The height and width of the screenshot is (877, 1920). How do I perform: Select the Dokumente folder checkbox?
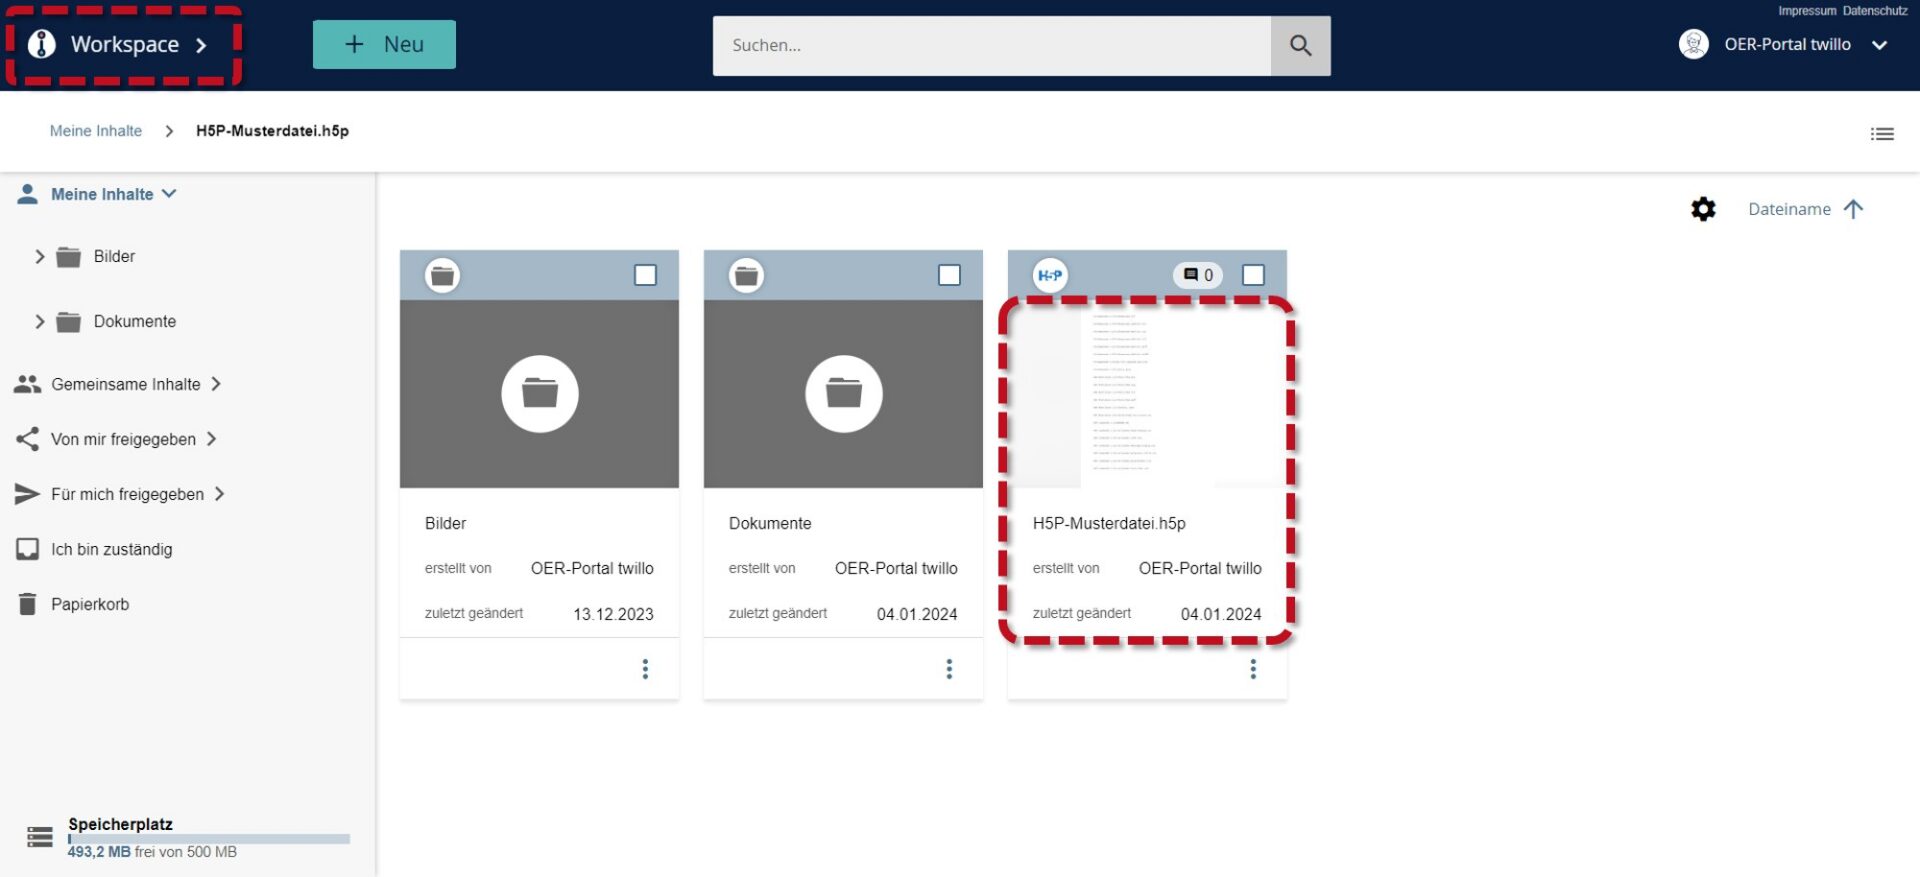click(949, 275)
